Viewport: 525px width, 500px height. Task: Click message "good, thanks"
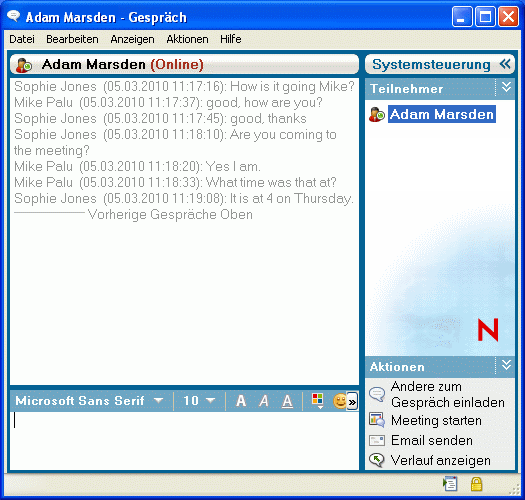[268, 118]
